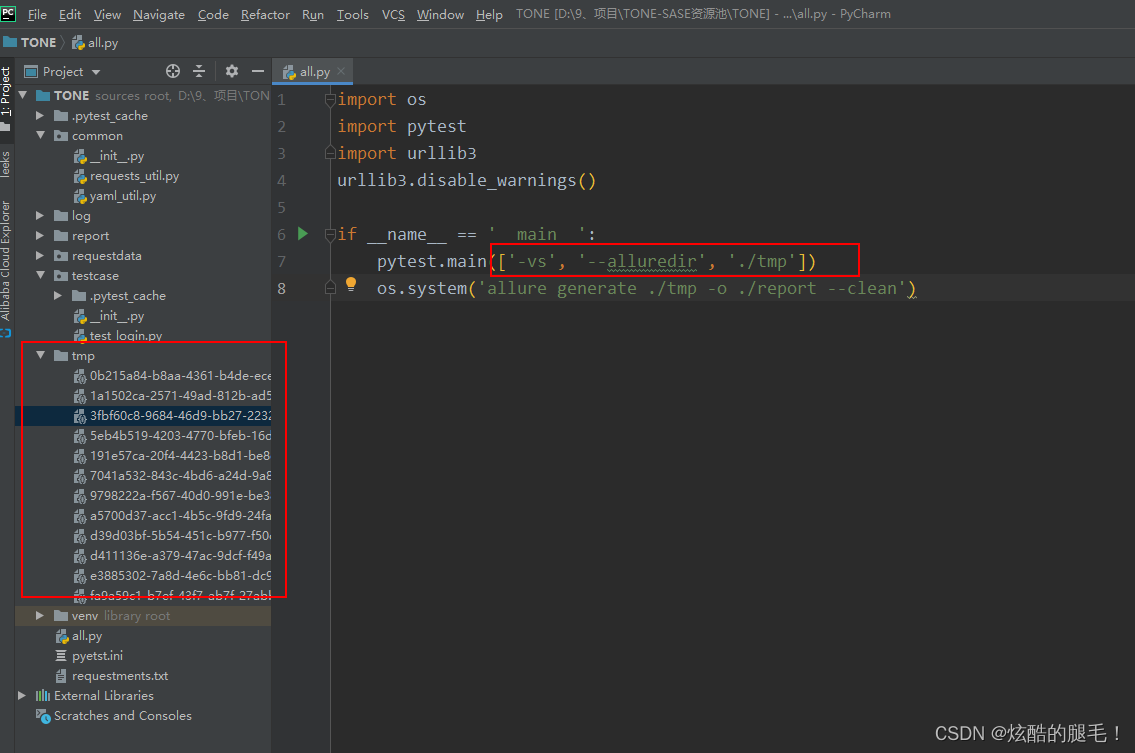Click TONE breadcrumb in navigation bar
This screenshot has width=1135, height=753.
pyautogui.click(x=30, y=43)
